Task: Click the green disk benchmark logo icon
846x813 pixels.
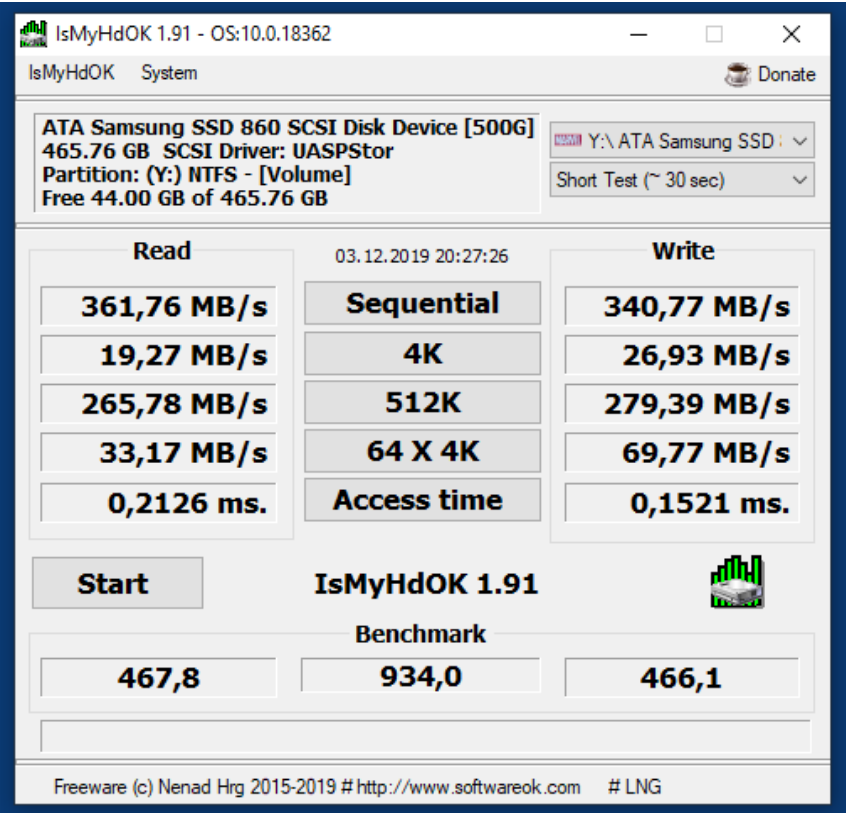Action: point(736,584)
